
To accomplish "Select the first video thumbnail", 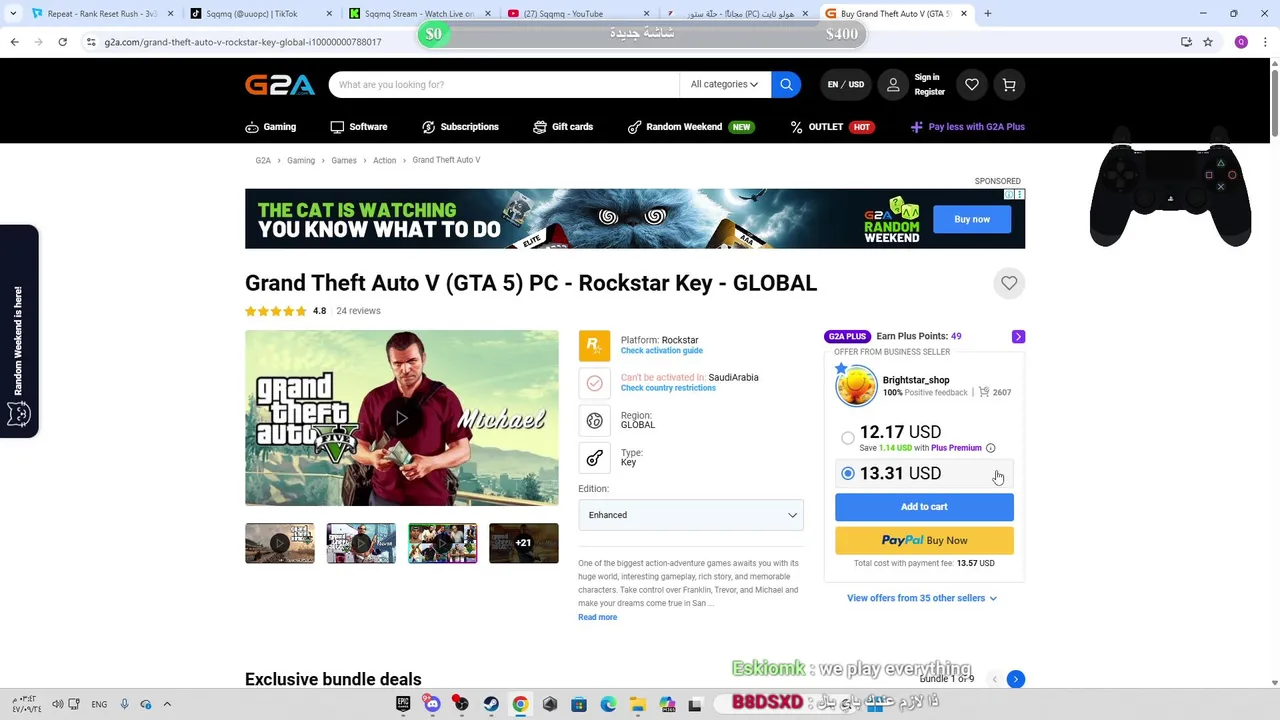I will [280, 543].
